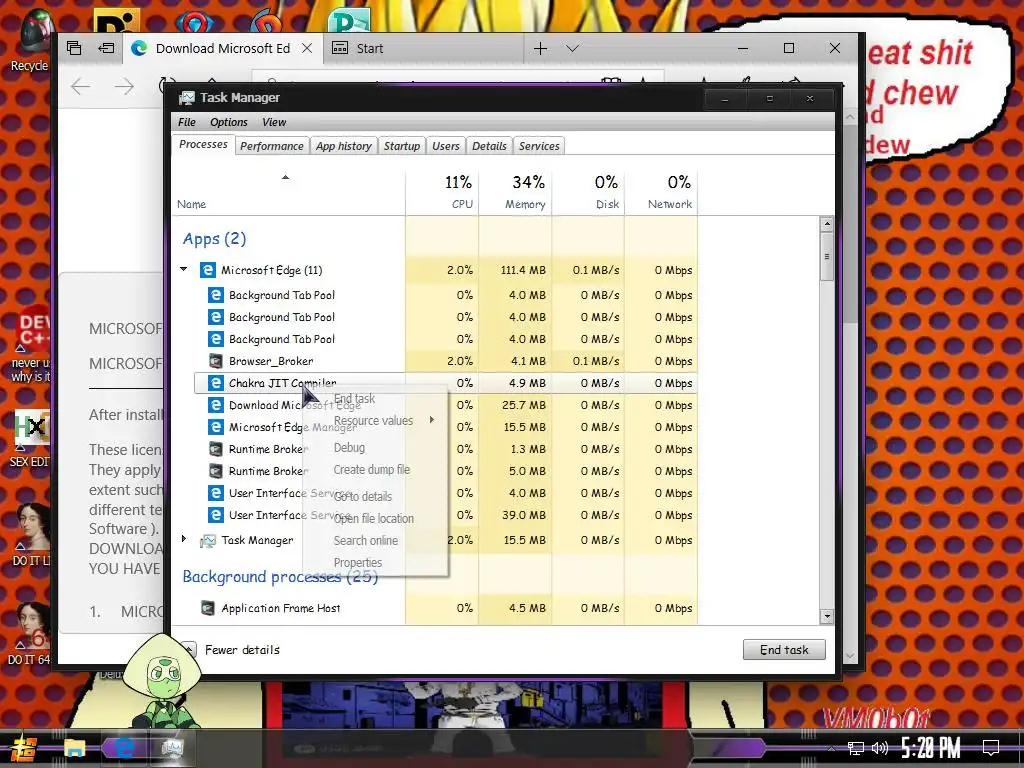Show hidden tray icons chevron
1024x768 pixels.
point(831,748)
